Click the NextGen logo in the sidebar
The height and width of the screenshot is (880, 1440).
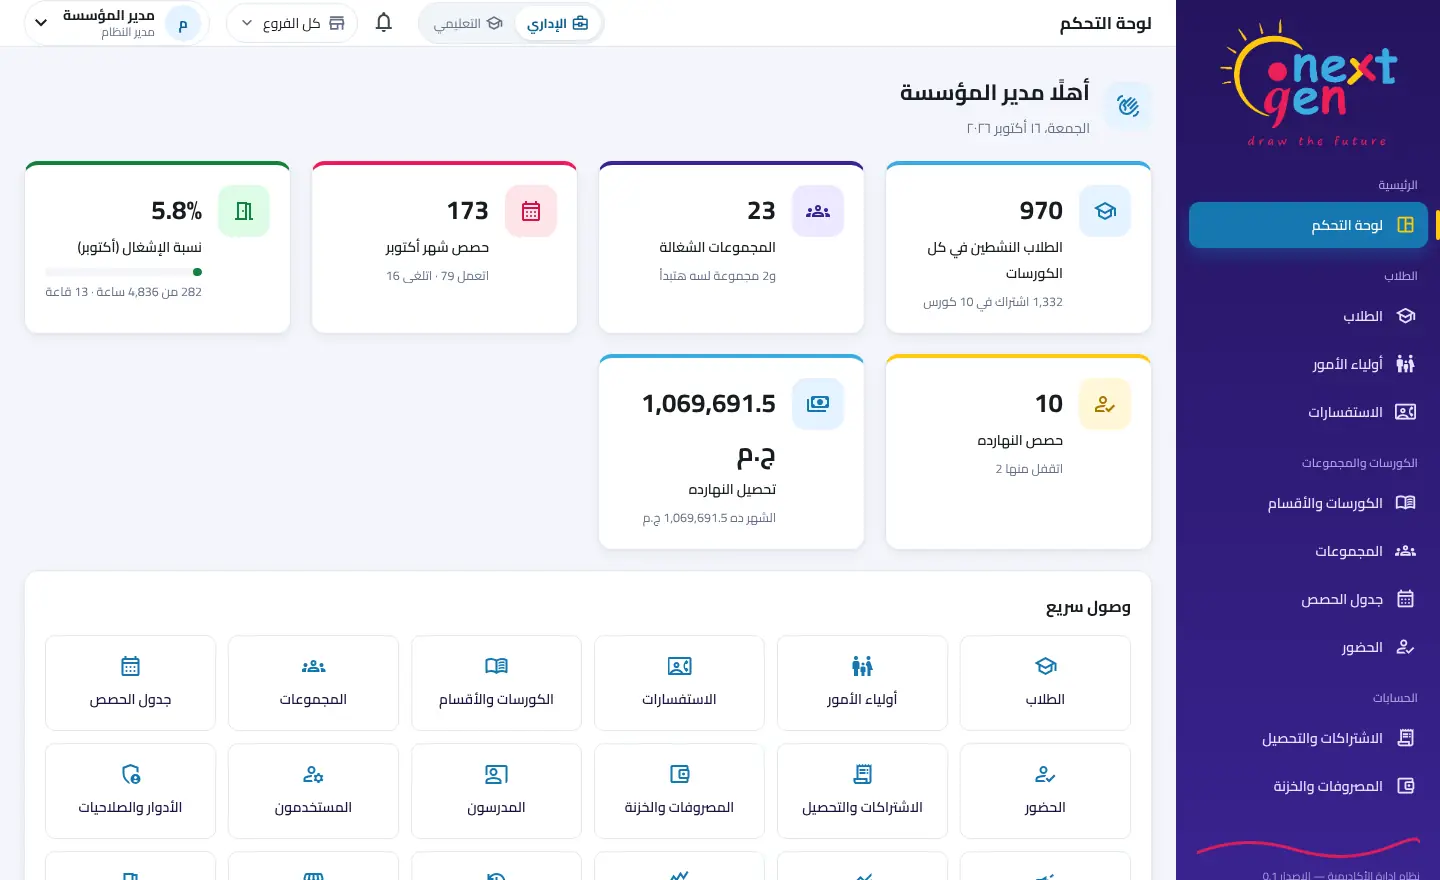click(1308, 85)
